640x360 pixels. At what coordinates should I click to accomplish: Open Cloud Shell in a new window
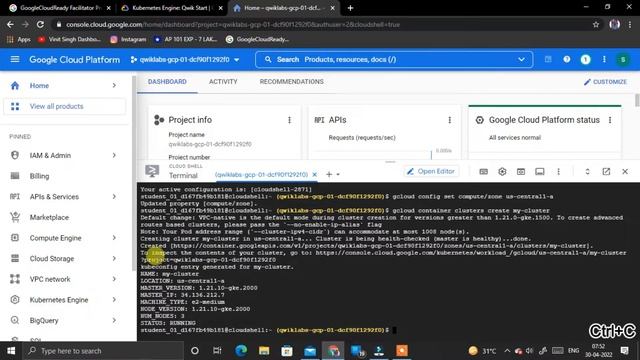pos(607,172)
